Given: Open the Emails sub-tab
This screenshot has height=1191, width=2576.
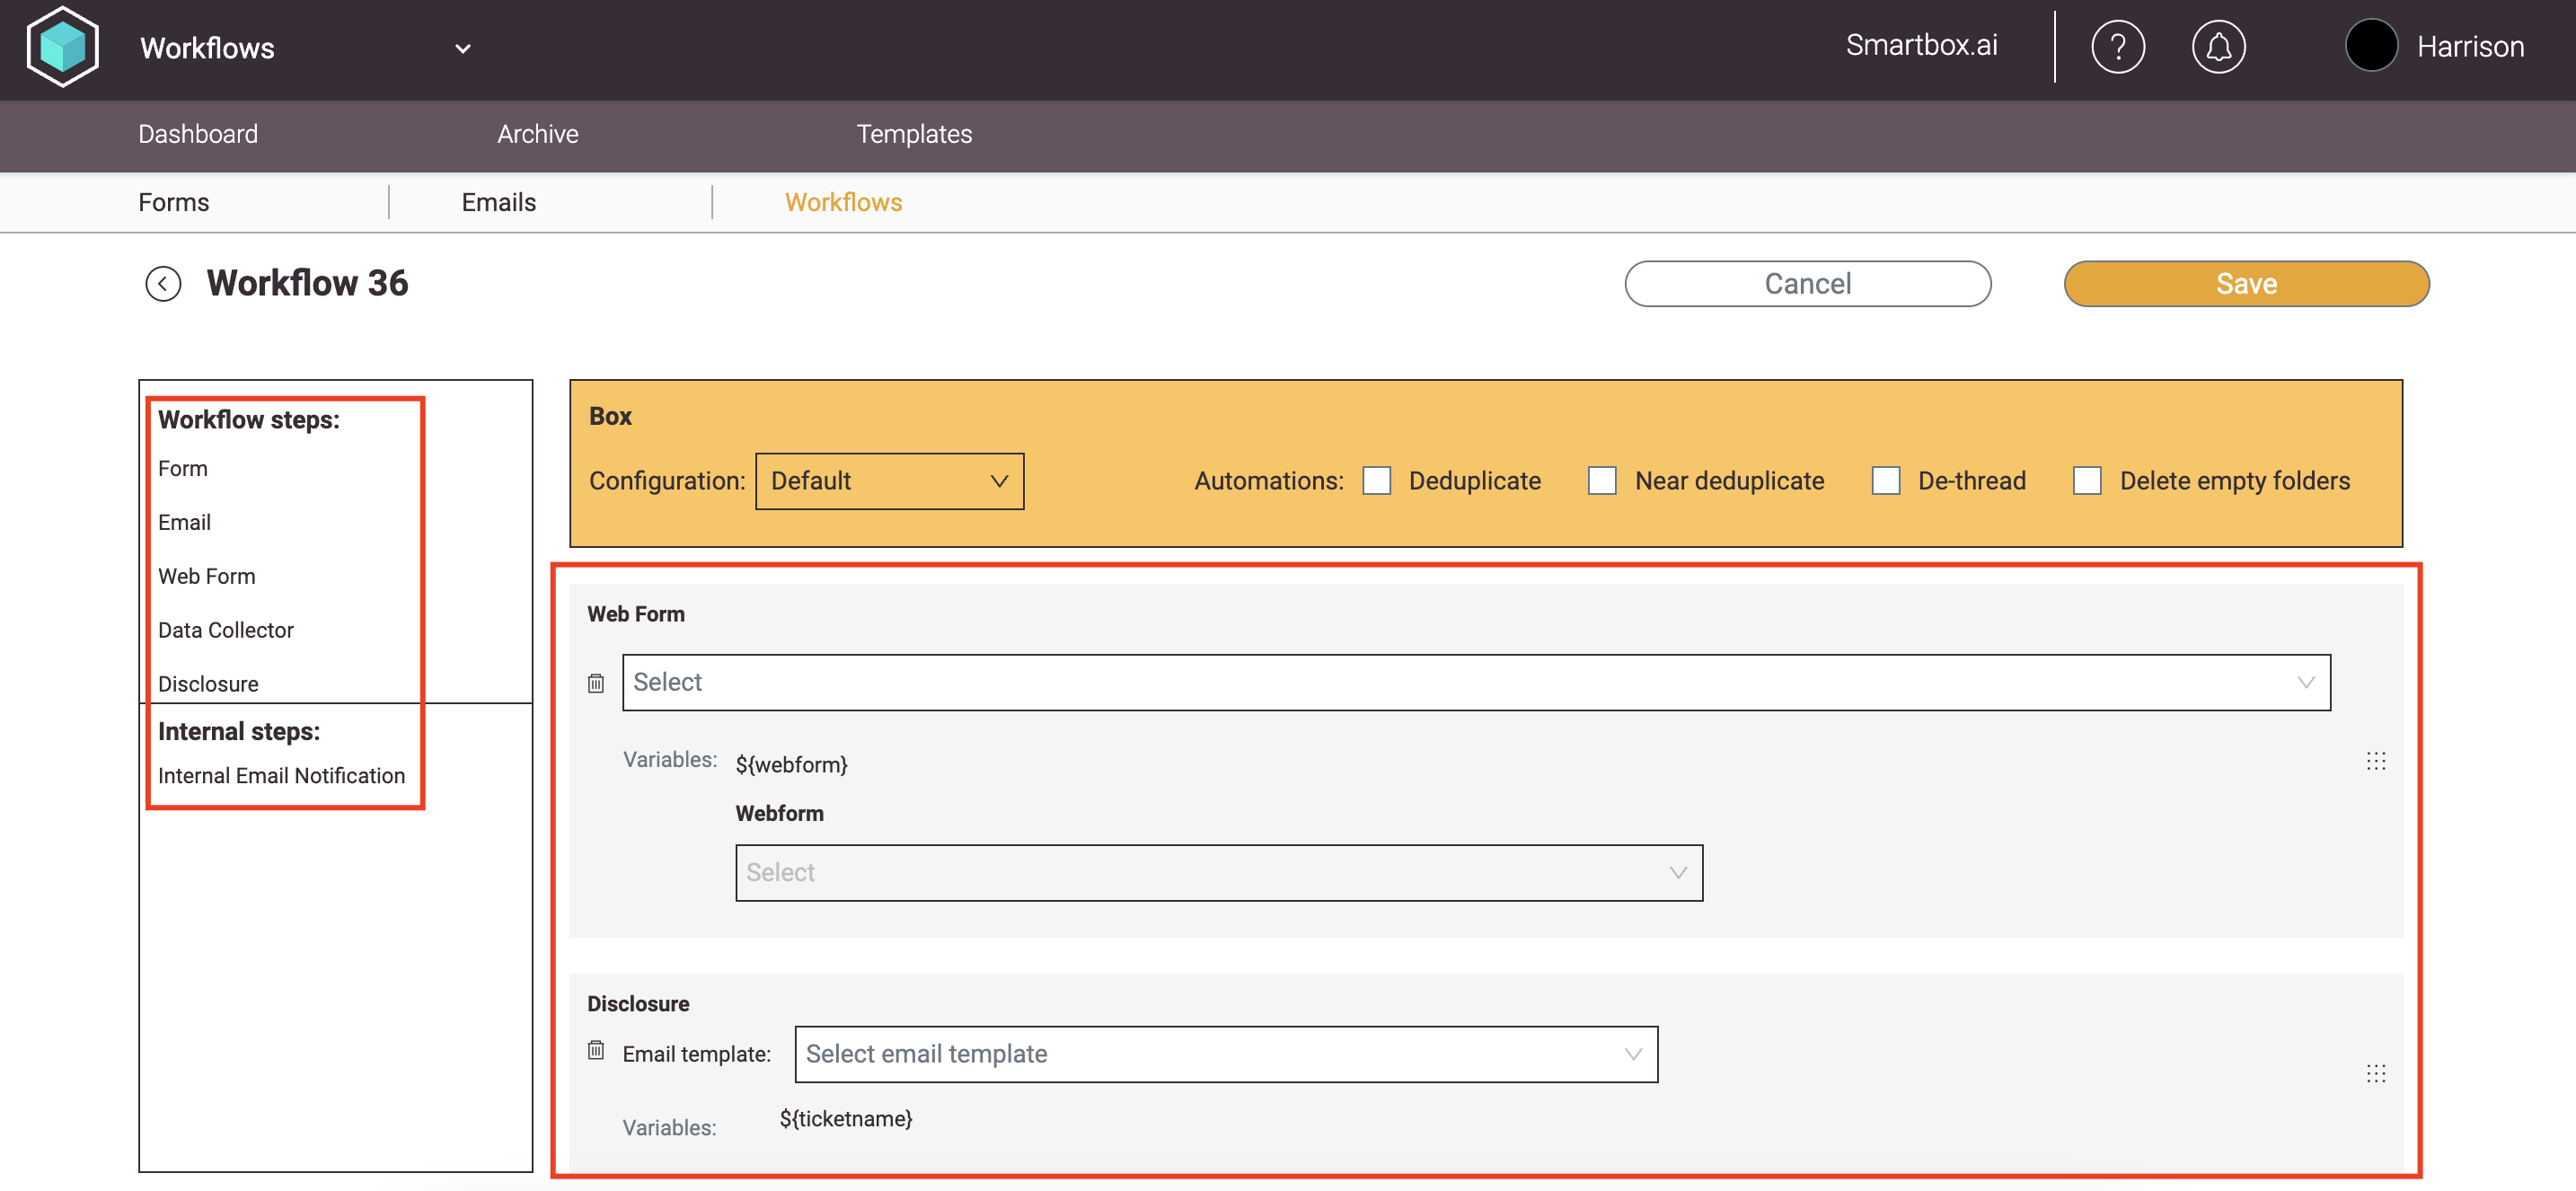Looking at the screenshot, I should [x=498, y=202].
